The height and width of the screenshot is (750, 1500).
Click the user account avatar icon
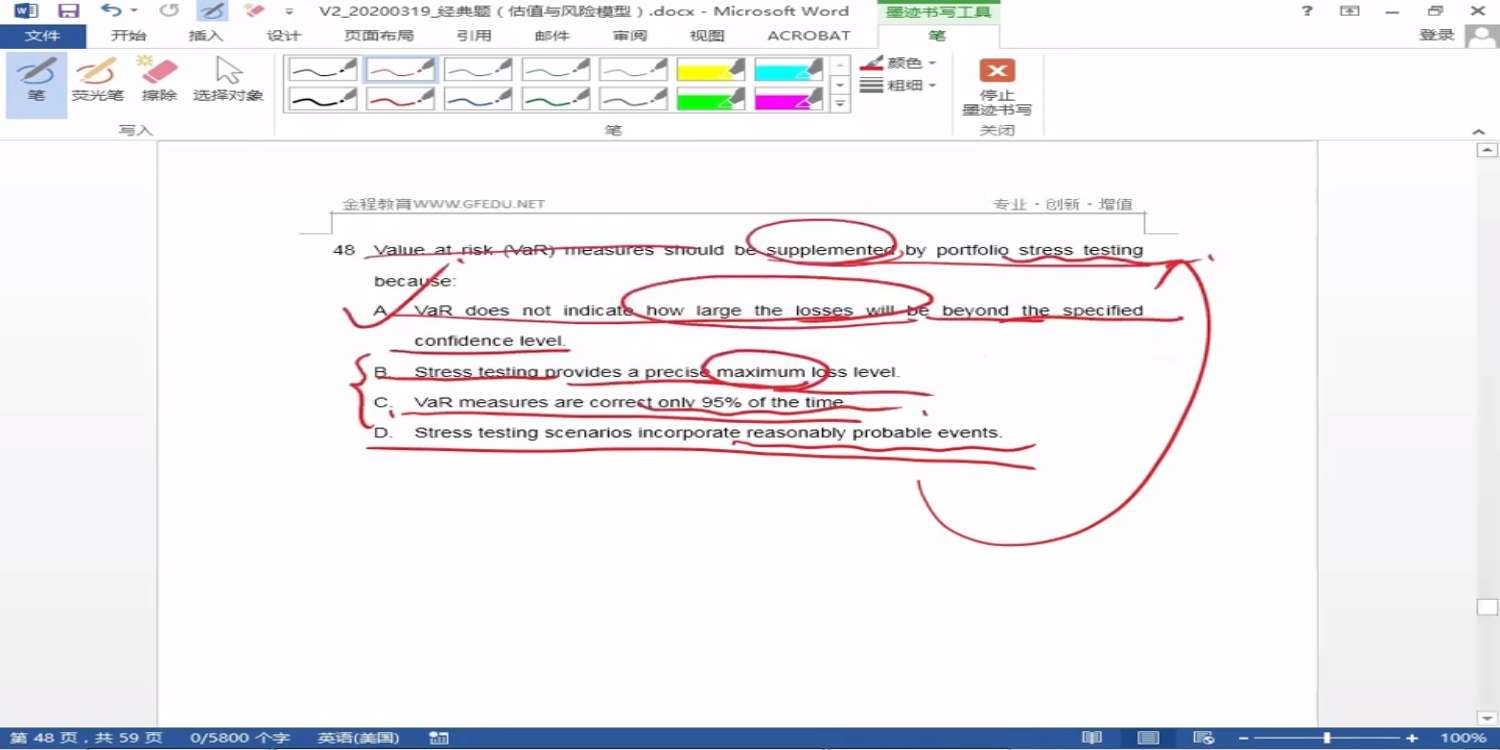click(x=1480, y=36)
